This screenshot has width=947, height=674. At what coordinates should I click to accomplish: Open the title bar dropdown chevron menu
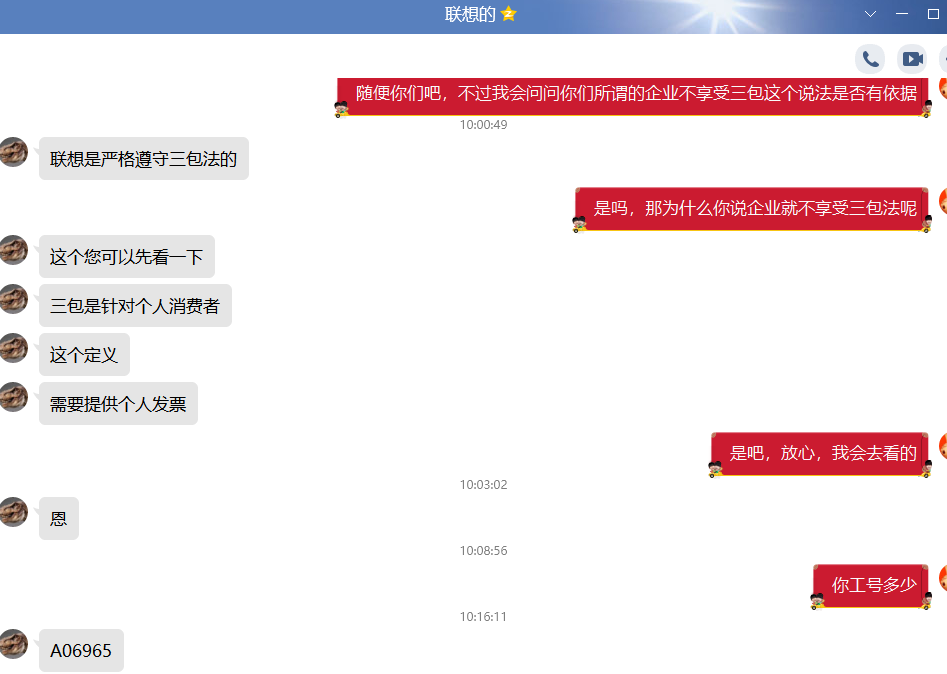pyautogui.click(x=870, y=14)
